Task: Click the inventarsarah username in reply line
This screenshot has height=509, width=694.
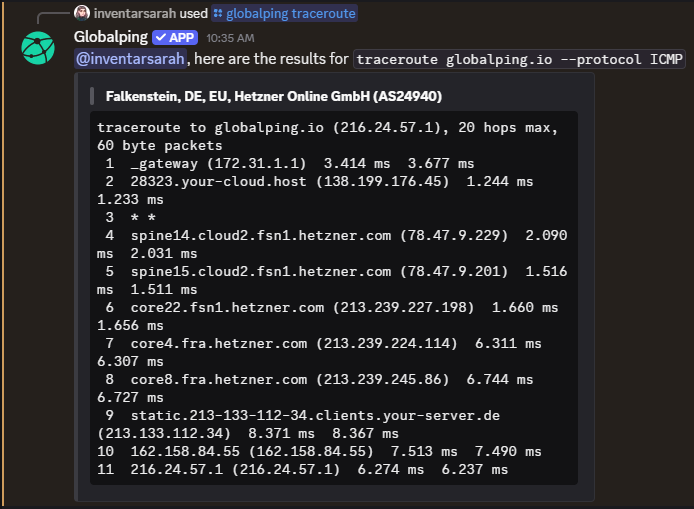Action: [135, 13]
